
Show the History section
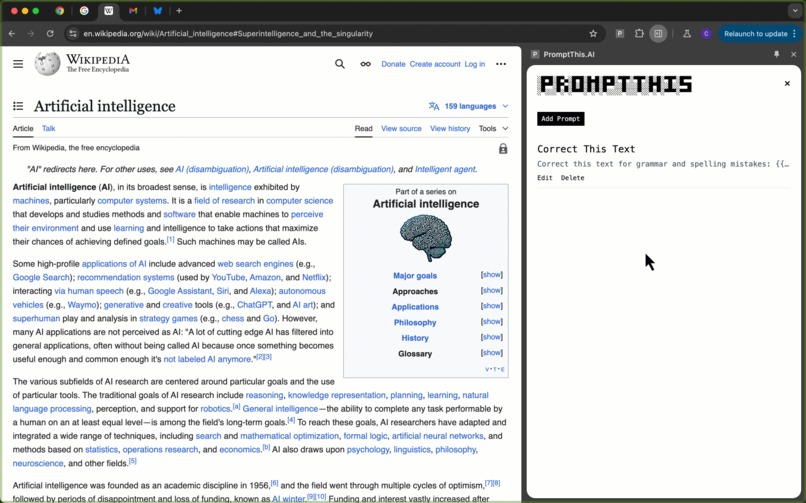tap(491, 337)
